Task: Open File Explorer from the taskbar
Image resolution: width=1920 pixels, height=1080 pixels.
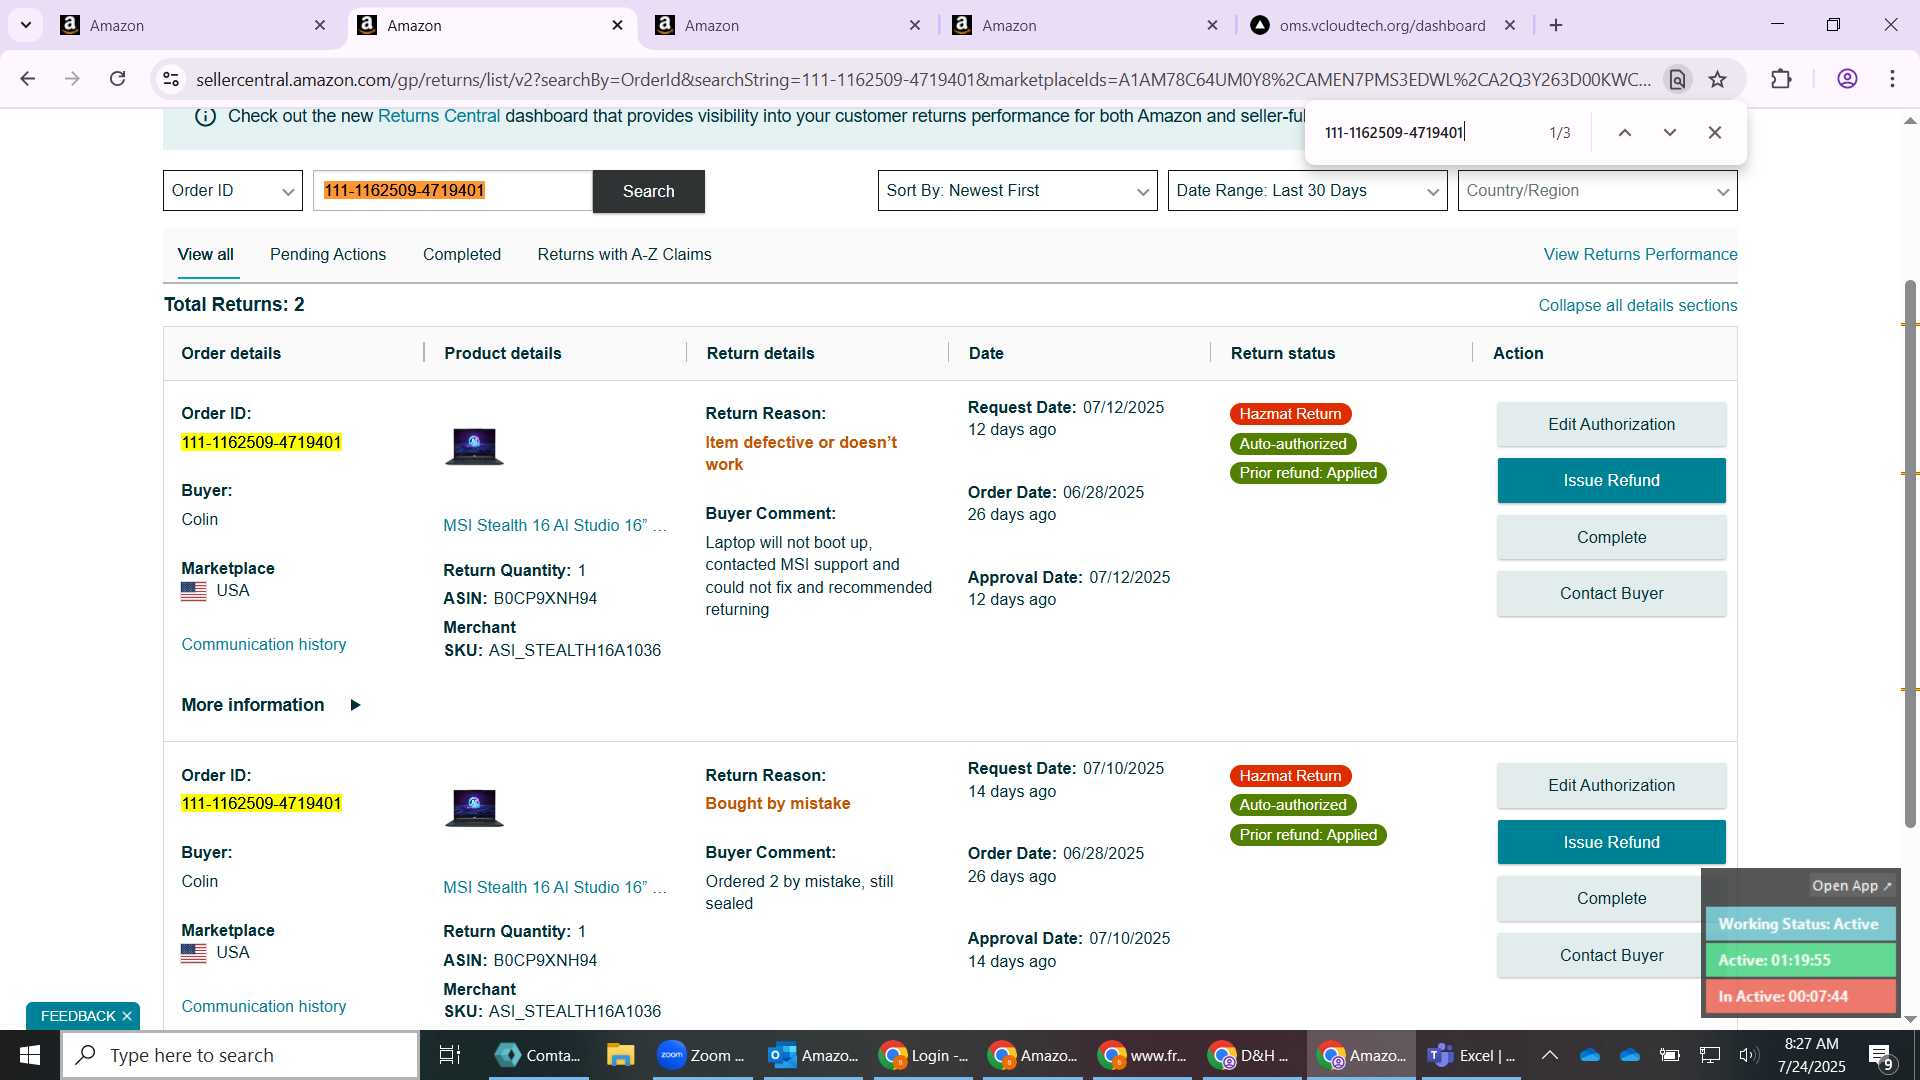Action: tap(620, 1055)
